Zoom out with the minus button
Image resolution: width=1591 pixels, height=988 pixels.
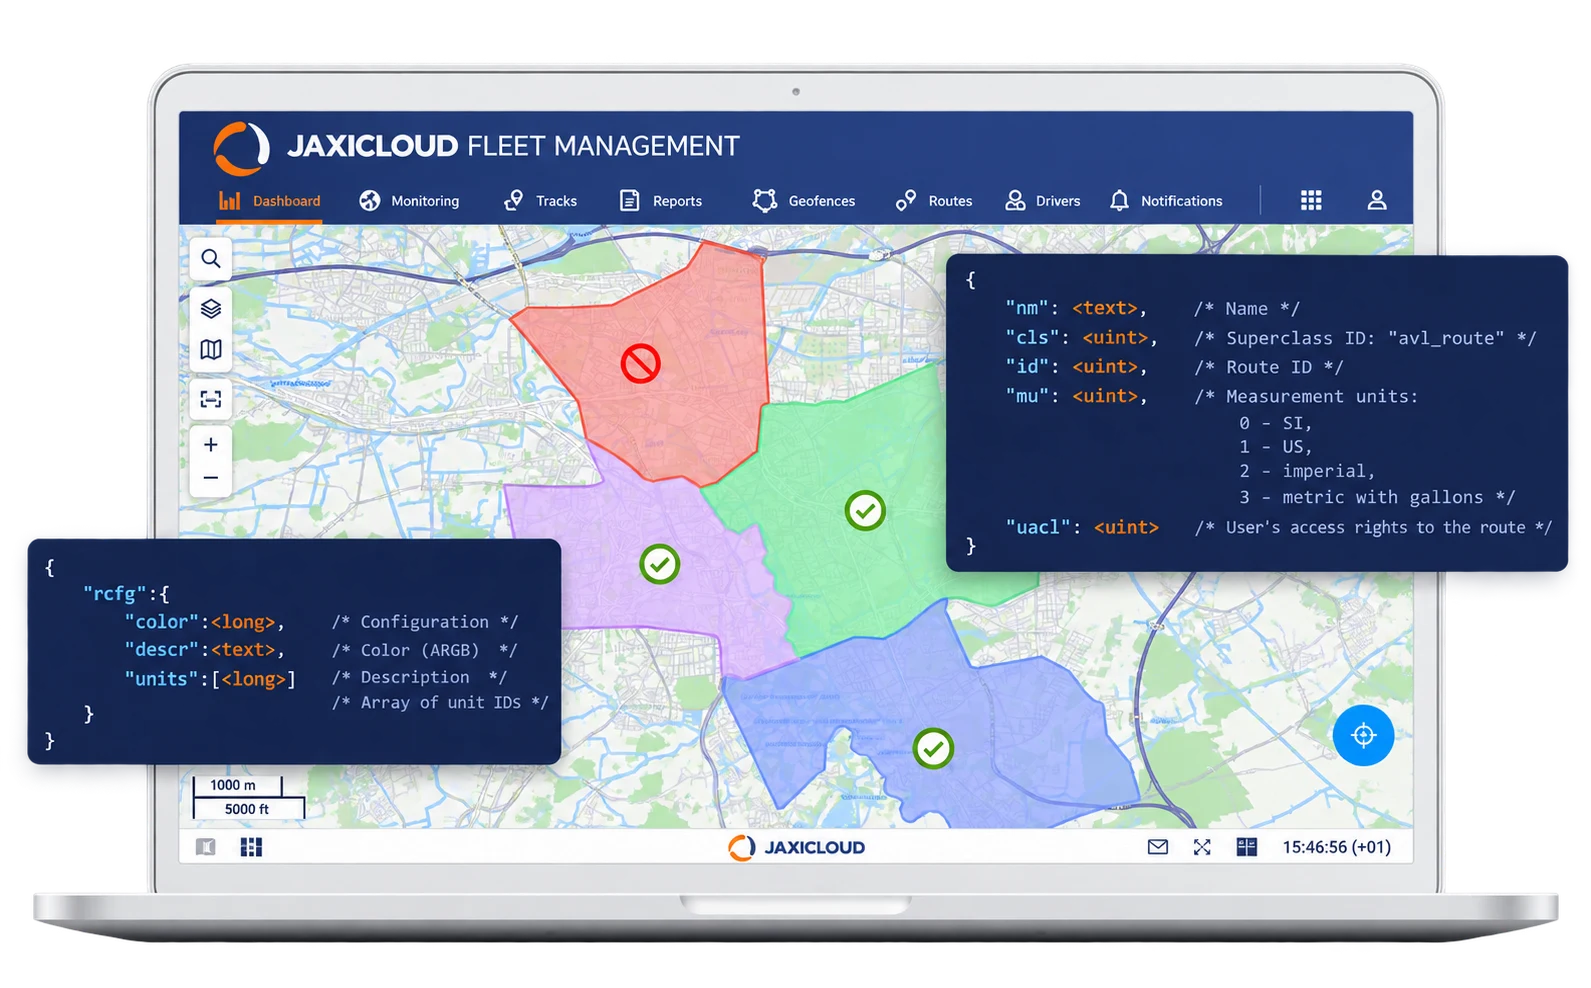(x=211, y=478)
